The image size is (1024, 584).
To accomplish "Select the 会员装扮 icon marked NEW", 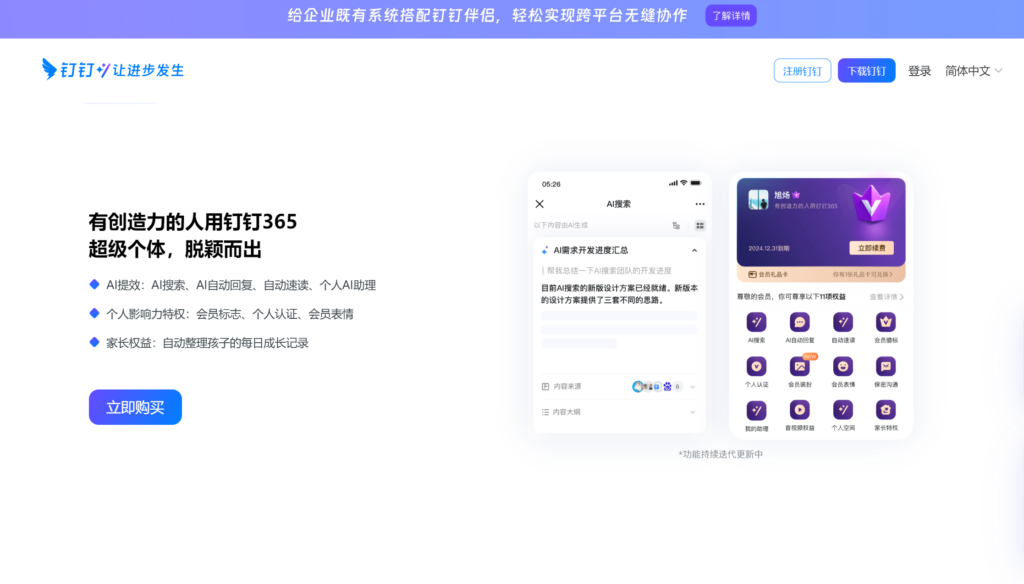I will coord(800,366).
